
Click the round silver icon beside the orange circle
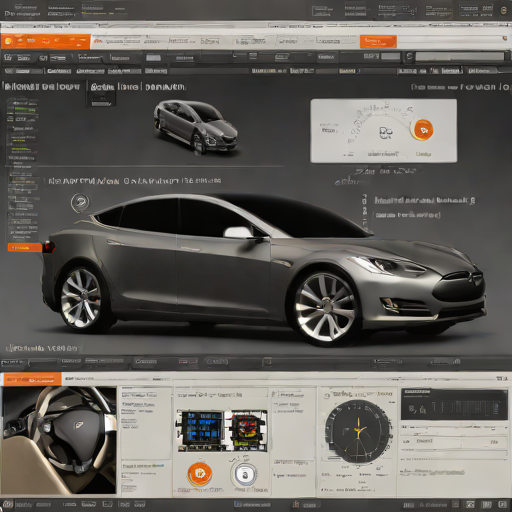click(244, 474)
